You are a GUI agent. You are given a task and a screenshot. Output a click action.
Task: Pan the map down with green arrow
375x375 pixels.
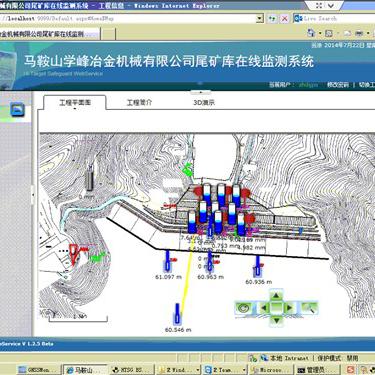point(276,320)
